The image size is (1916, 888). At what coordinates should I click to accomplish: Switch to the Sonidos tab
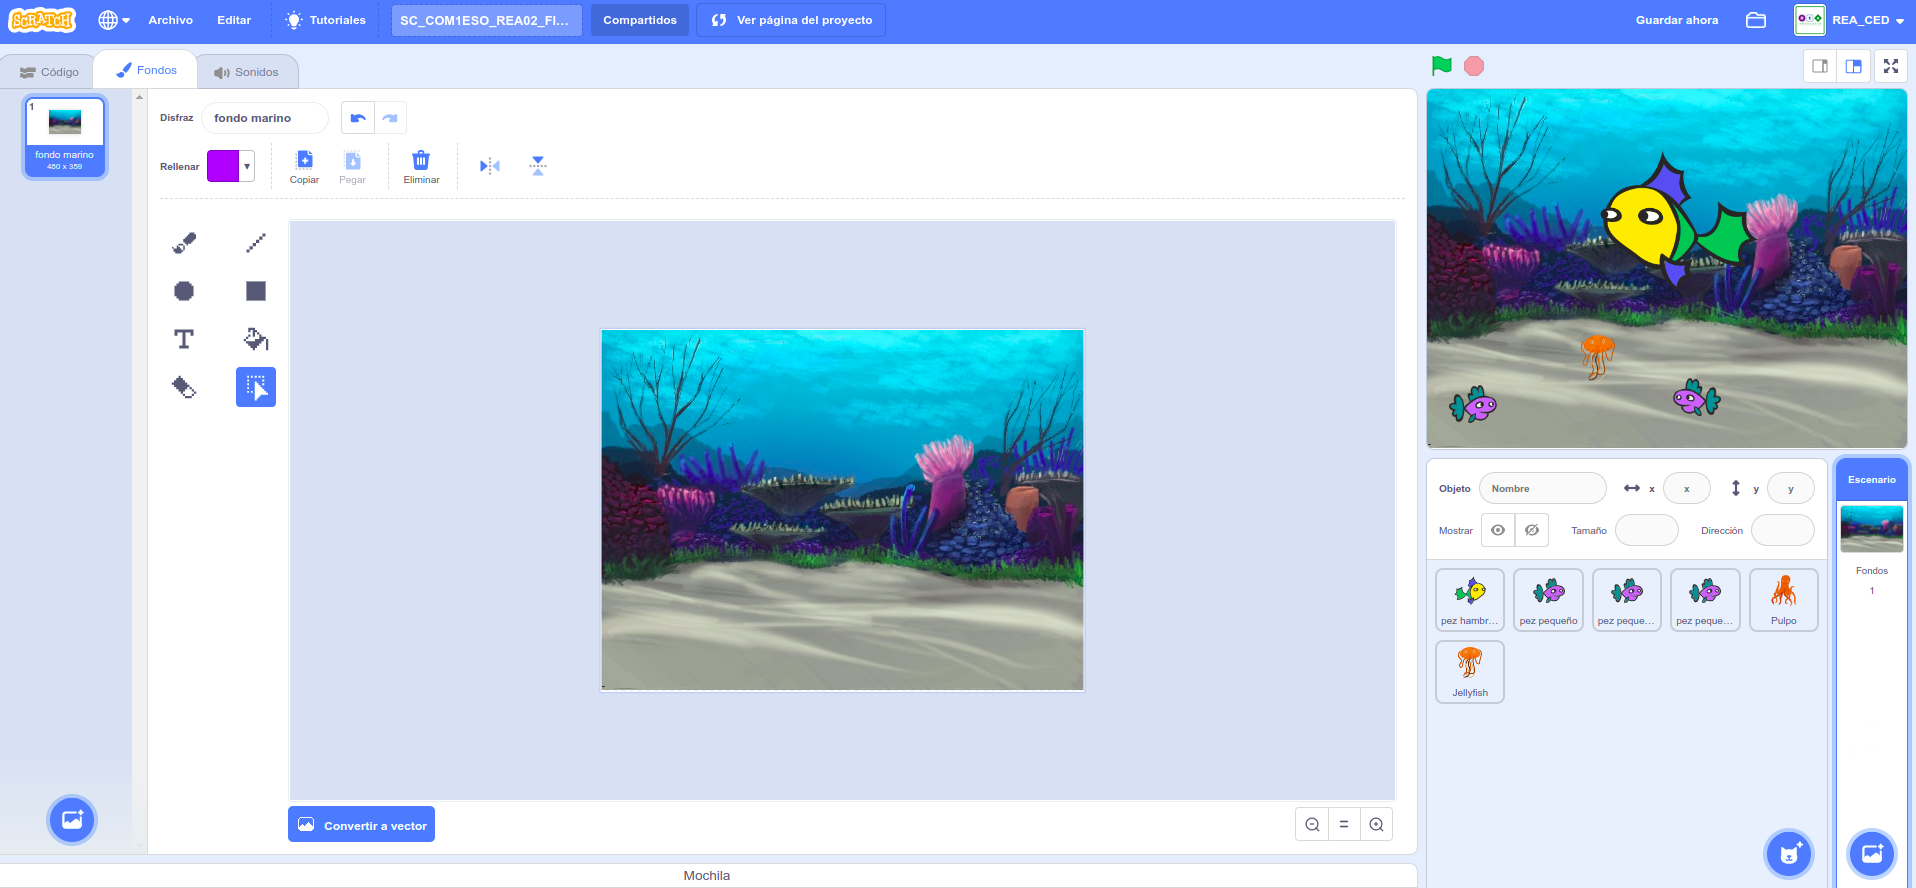coord(247,72)
